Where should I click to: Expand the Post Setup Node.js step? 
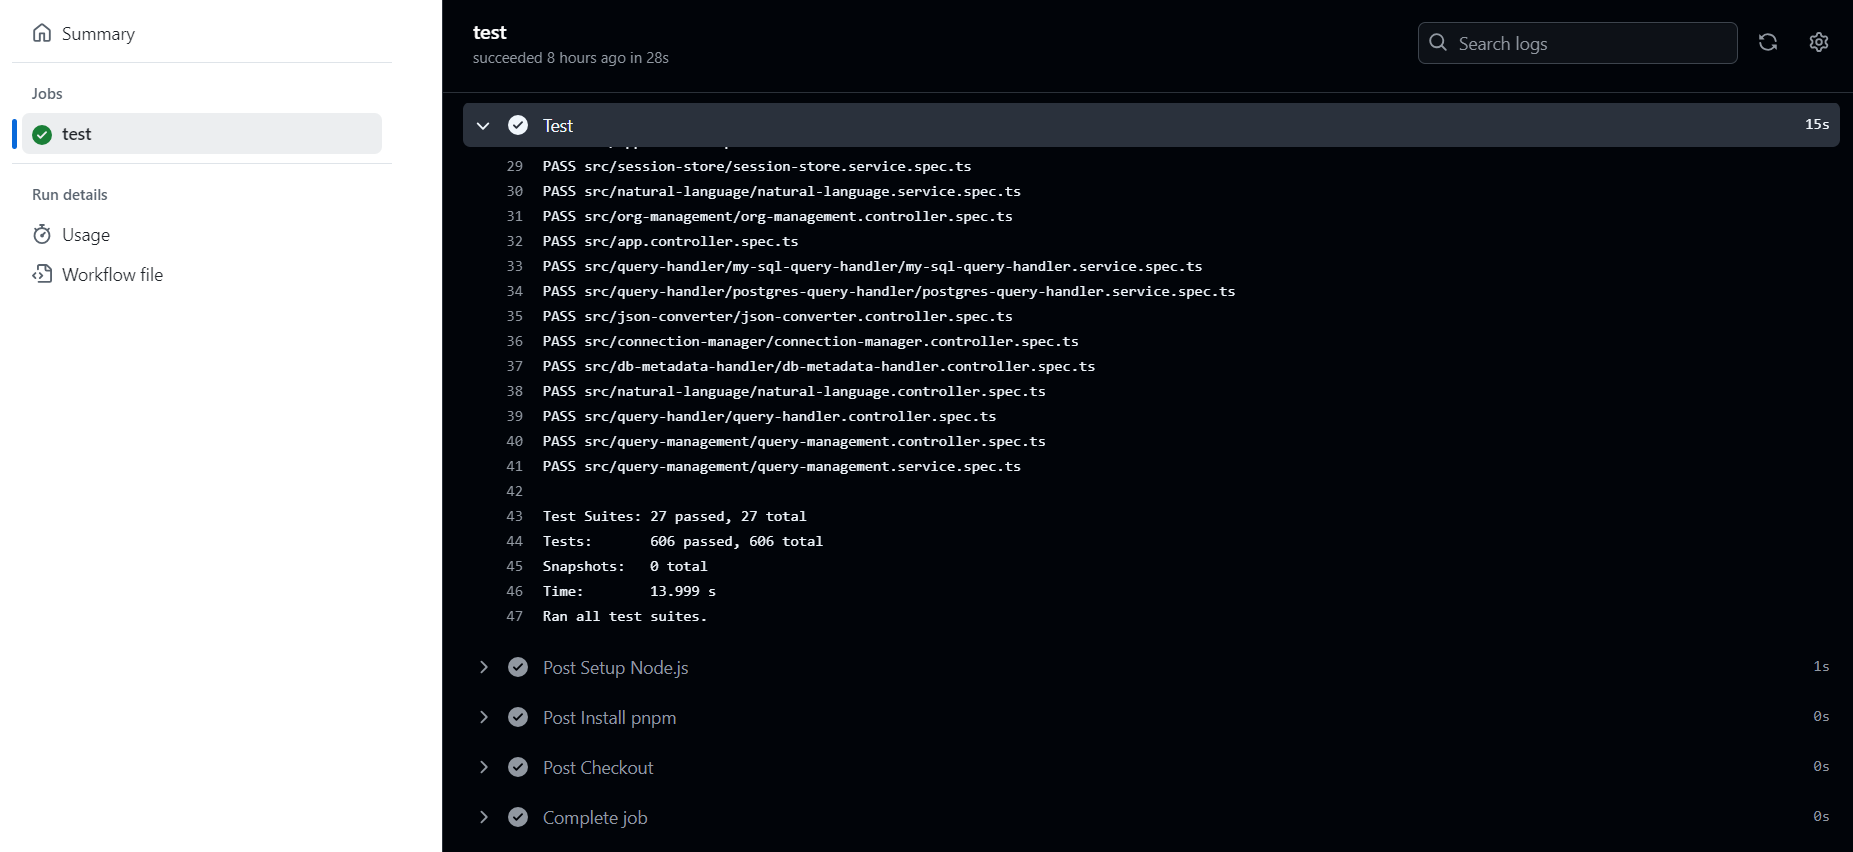point(484,667)
